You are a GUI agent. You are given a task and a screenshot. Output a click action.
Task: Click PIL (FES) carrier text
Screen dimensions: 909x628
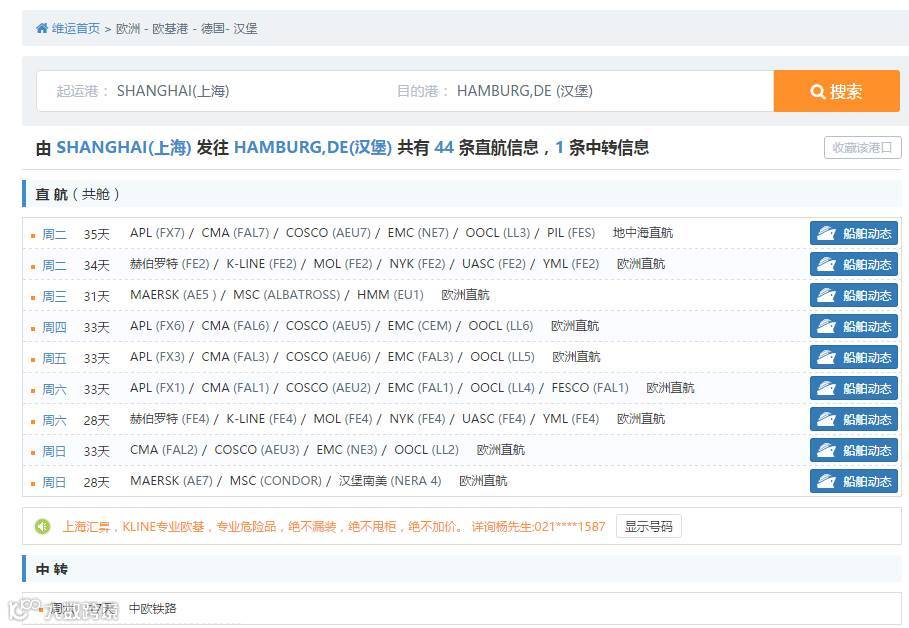(x=571, y=233)
